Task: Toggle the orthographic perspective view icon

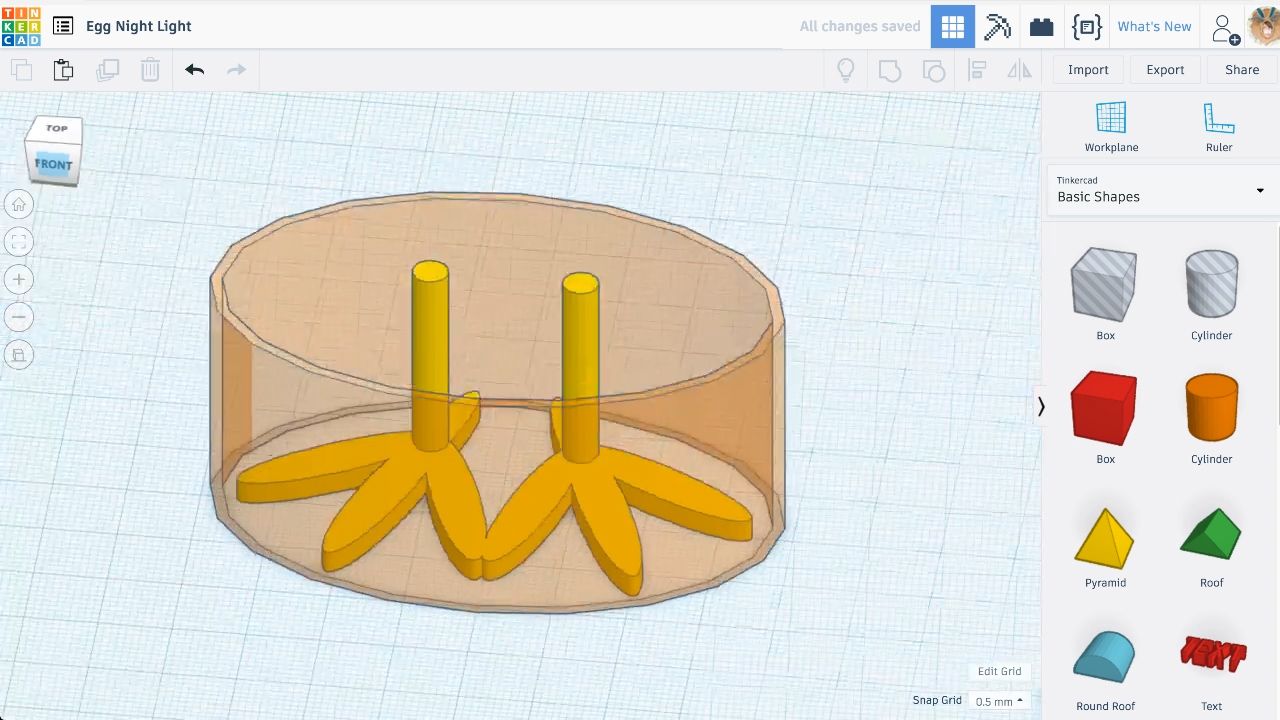Action: point(19,355)
